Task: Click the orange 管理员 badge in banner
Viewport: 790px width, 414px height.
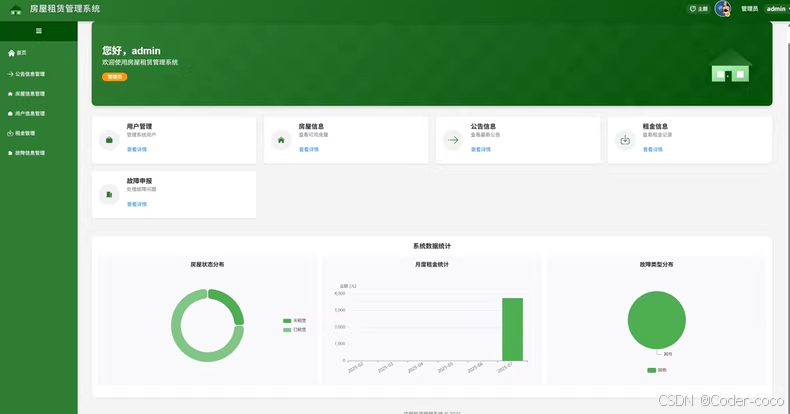Action: click(x=115, y=77)
